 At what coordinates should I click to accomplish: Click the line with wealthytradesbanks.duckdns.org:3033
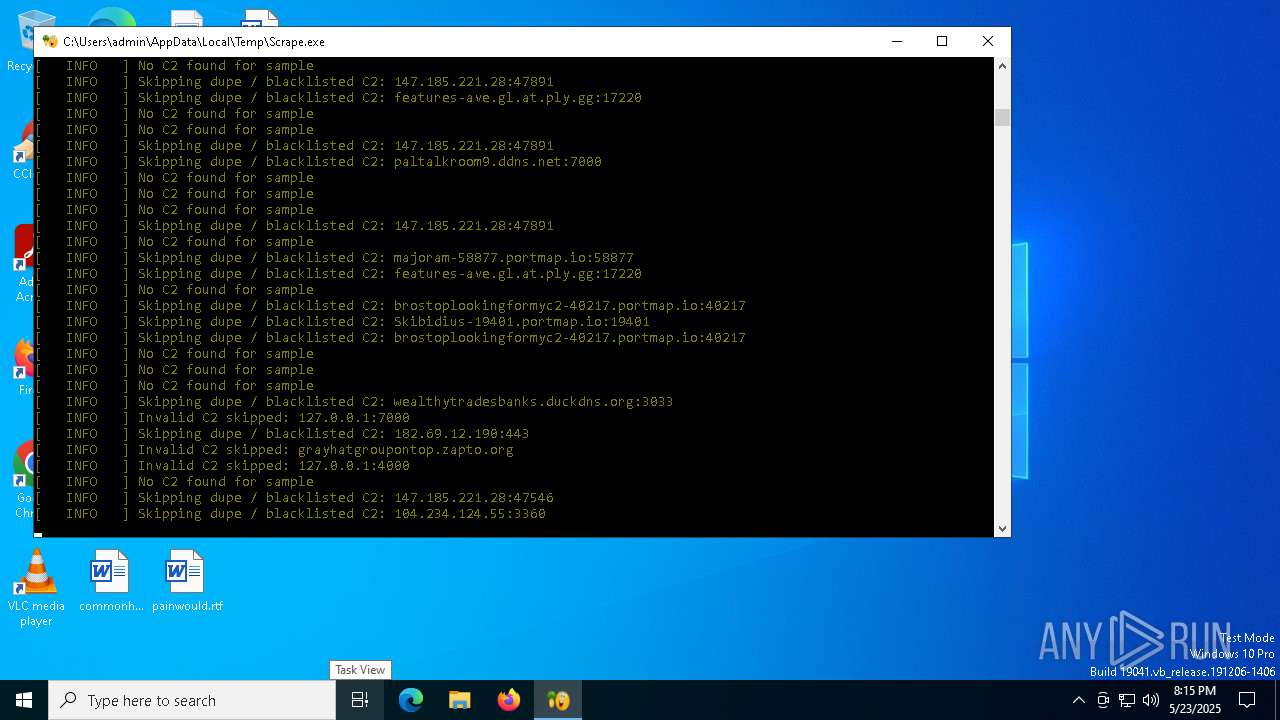tap(355, 402)
